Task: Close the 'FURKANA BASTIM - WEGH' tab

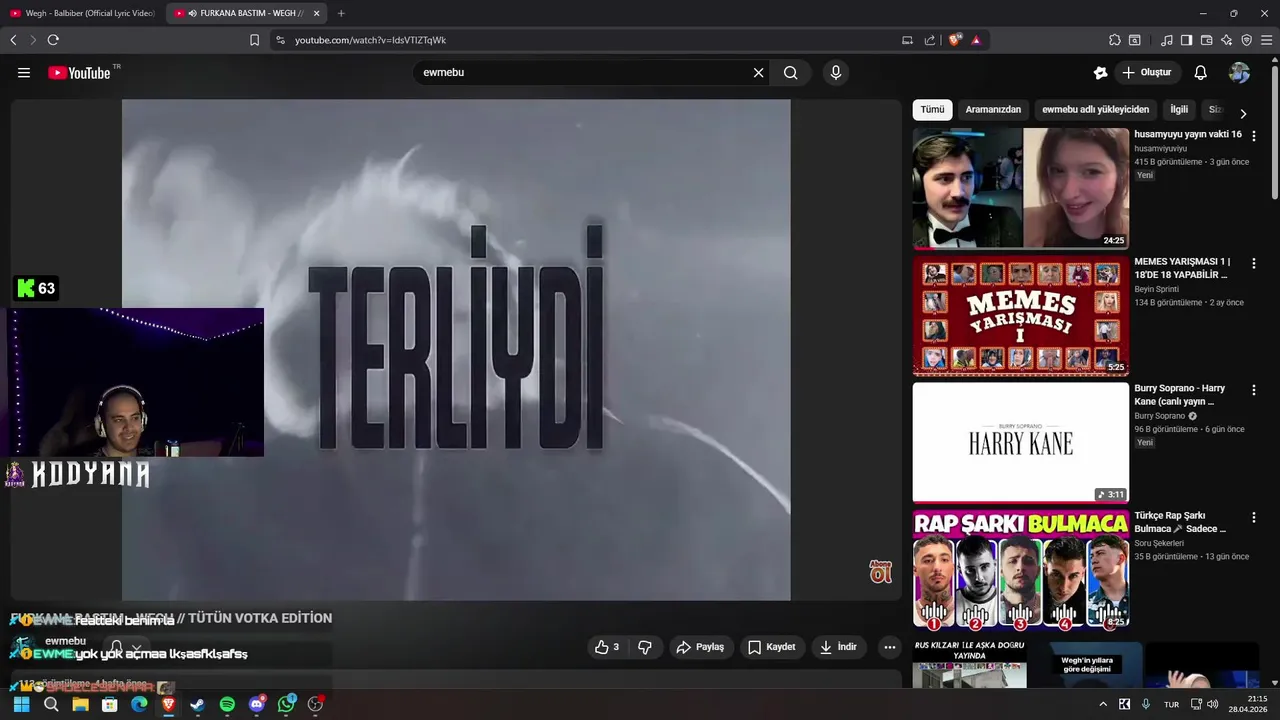Action: (x=317, y=13)
